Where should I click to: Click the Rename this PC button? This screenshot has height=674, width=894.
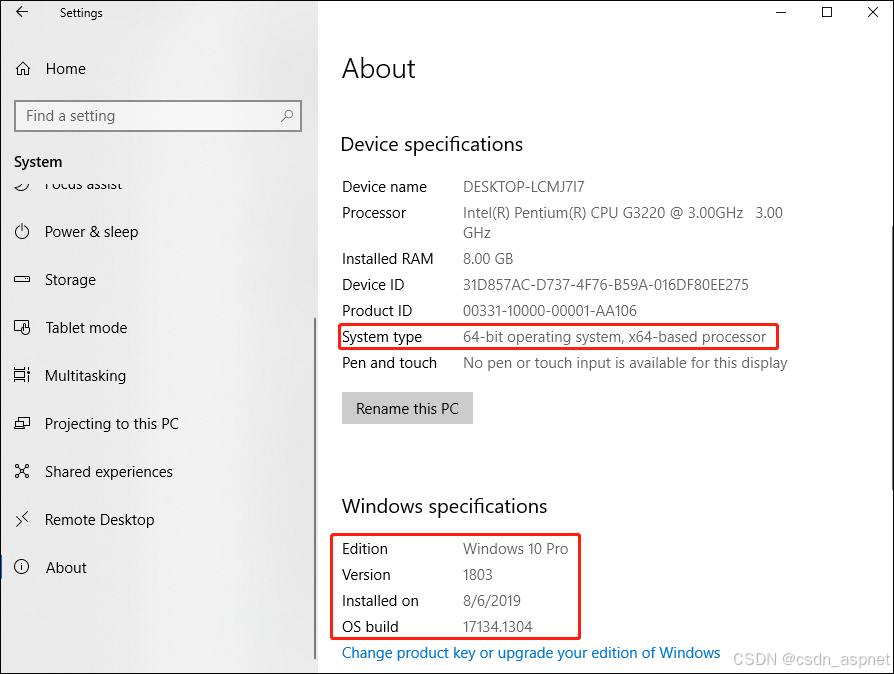tap(407, 408)
